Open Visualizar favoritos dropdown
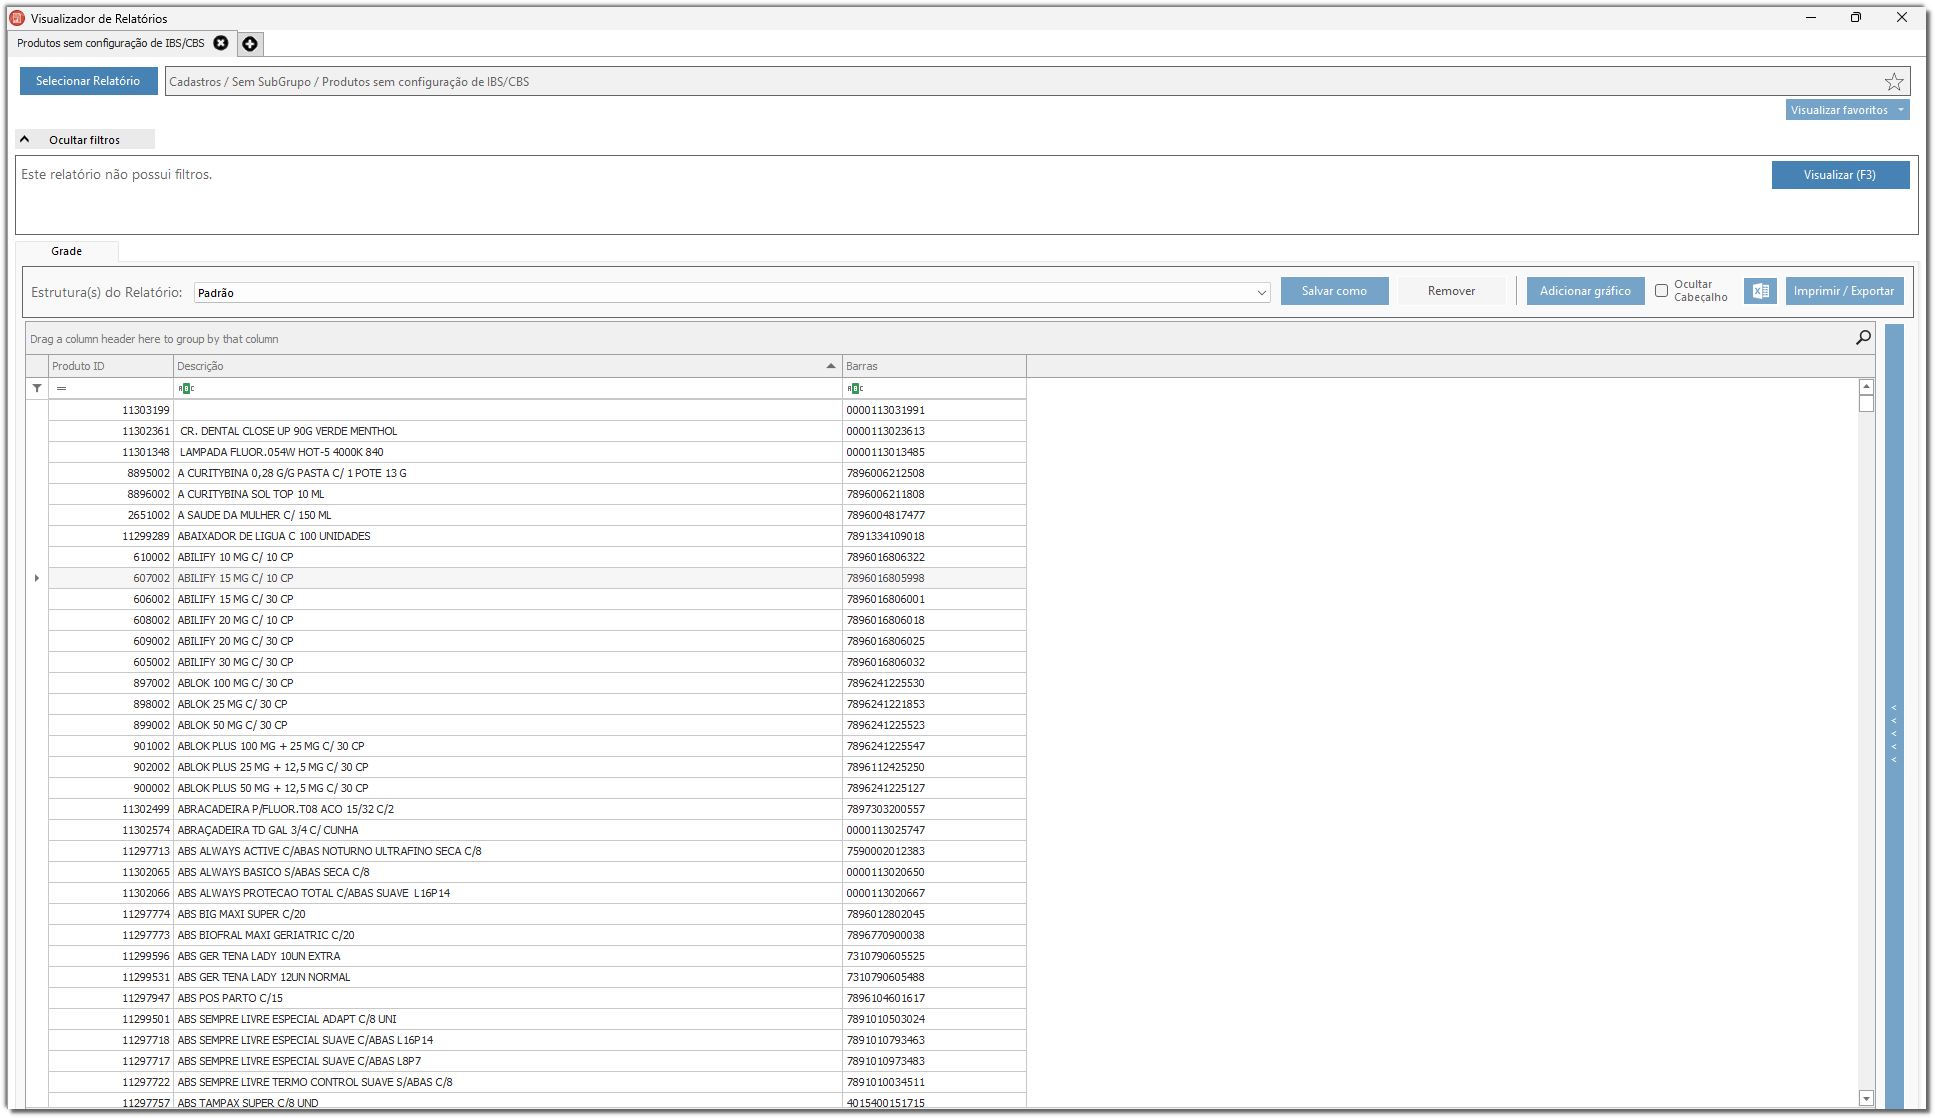The image size is (1935, 1118). coord(1848,110)
